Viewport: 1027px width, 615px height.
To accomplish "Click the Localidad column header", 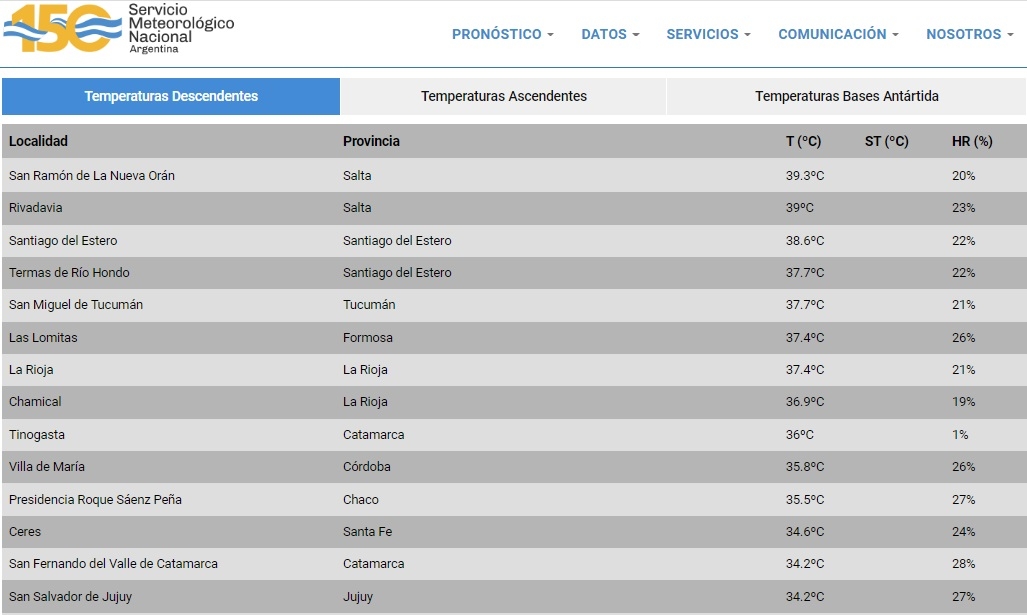I will point(39,141).
